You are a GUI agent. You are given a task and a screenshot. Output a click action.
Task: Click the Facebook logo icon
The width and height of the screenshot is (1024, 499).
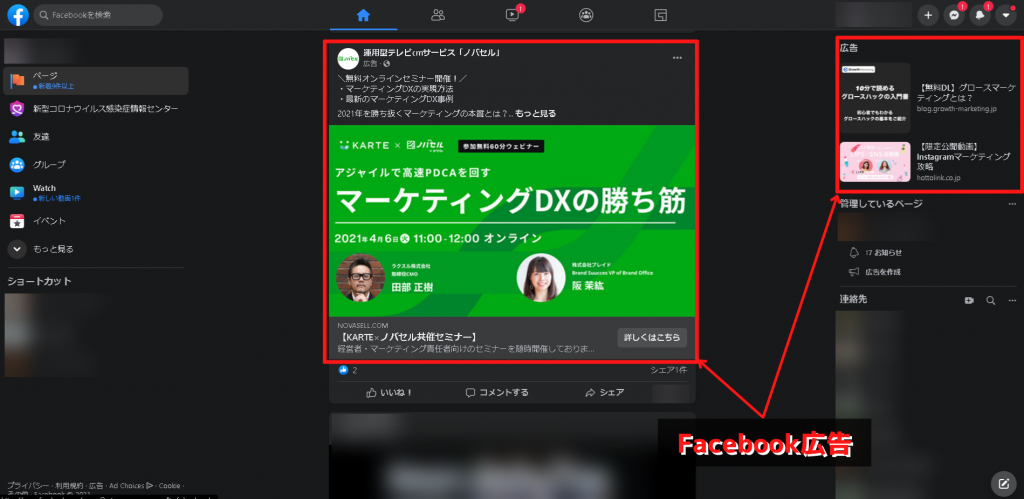tap(18, 15)
